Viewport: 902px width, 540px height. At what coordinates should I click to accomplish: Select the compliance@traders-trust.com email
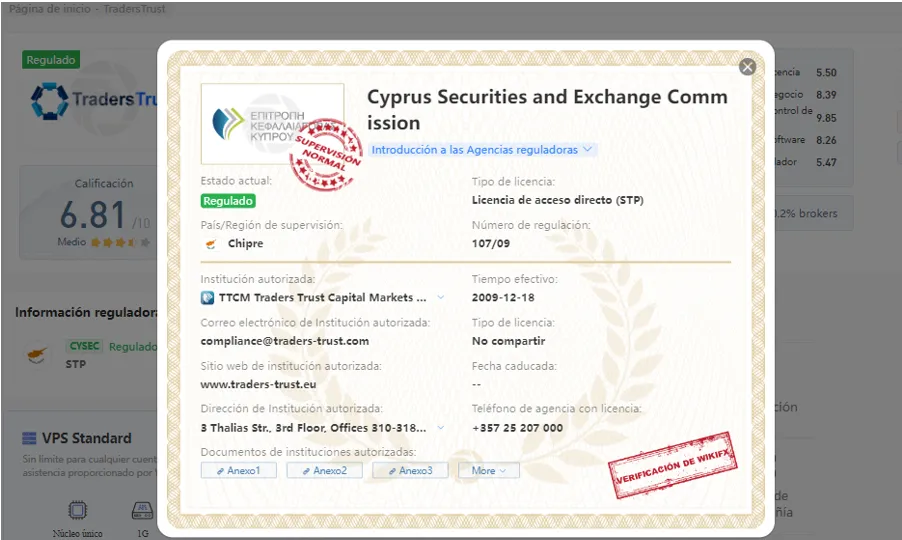(285, 341)
